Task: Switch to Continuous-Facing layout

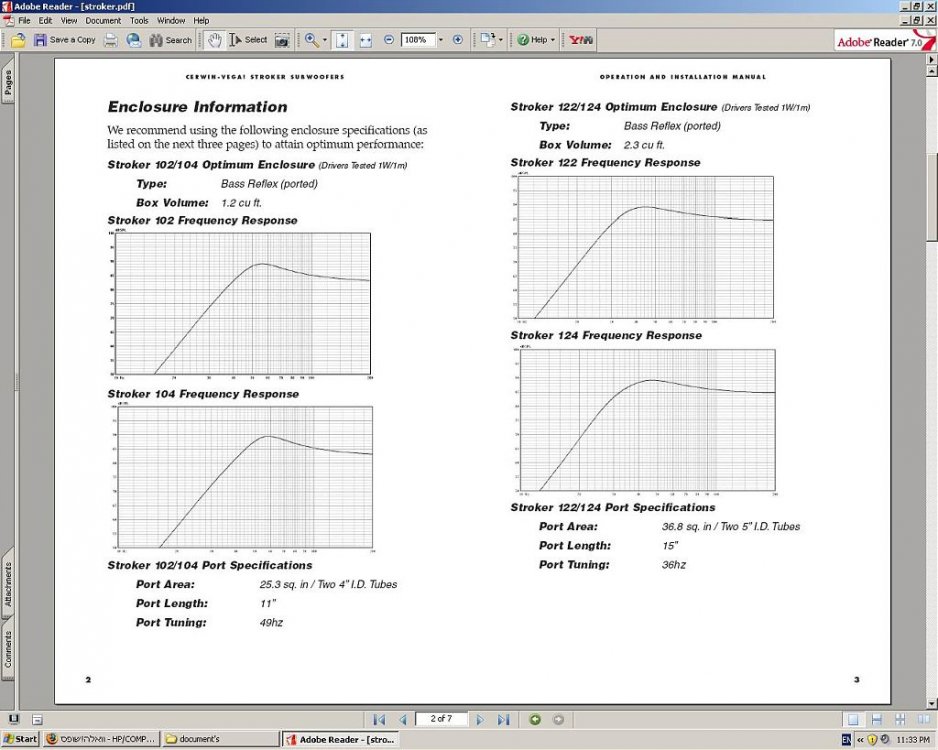Action: 900,719
